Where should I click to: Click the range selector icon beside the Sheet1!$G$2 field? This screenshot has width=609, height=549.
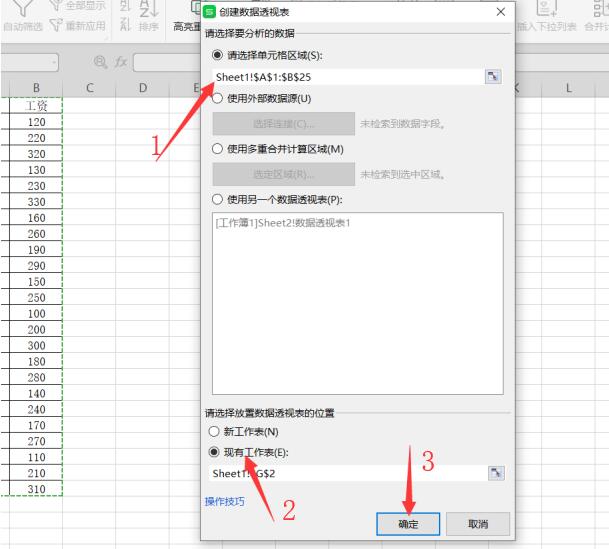tap(493, 473)
